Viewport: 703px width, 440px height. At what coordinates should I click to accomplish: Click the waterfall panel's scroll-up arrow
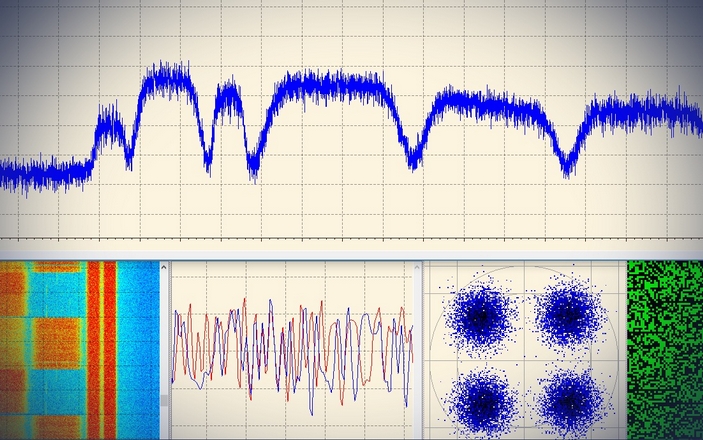(164, 267)
